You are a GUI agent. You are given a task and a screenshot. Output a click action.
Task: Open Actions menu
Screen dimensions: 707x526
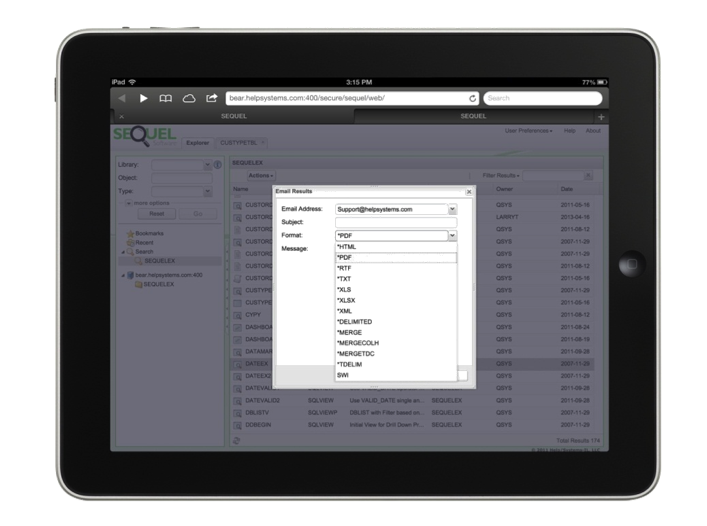click(261, 176)
